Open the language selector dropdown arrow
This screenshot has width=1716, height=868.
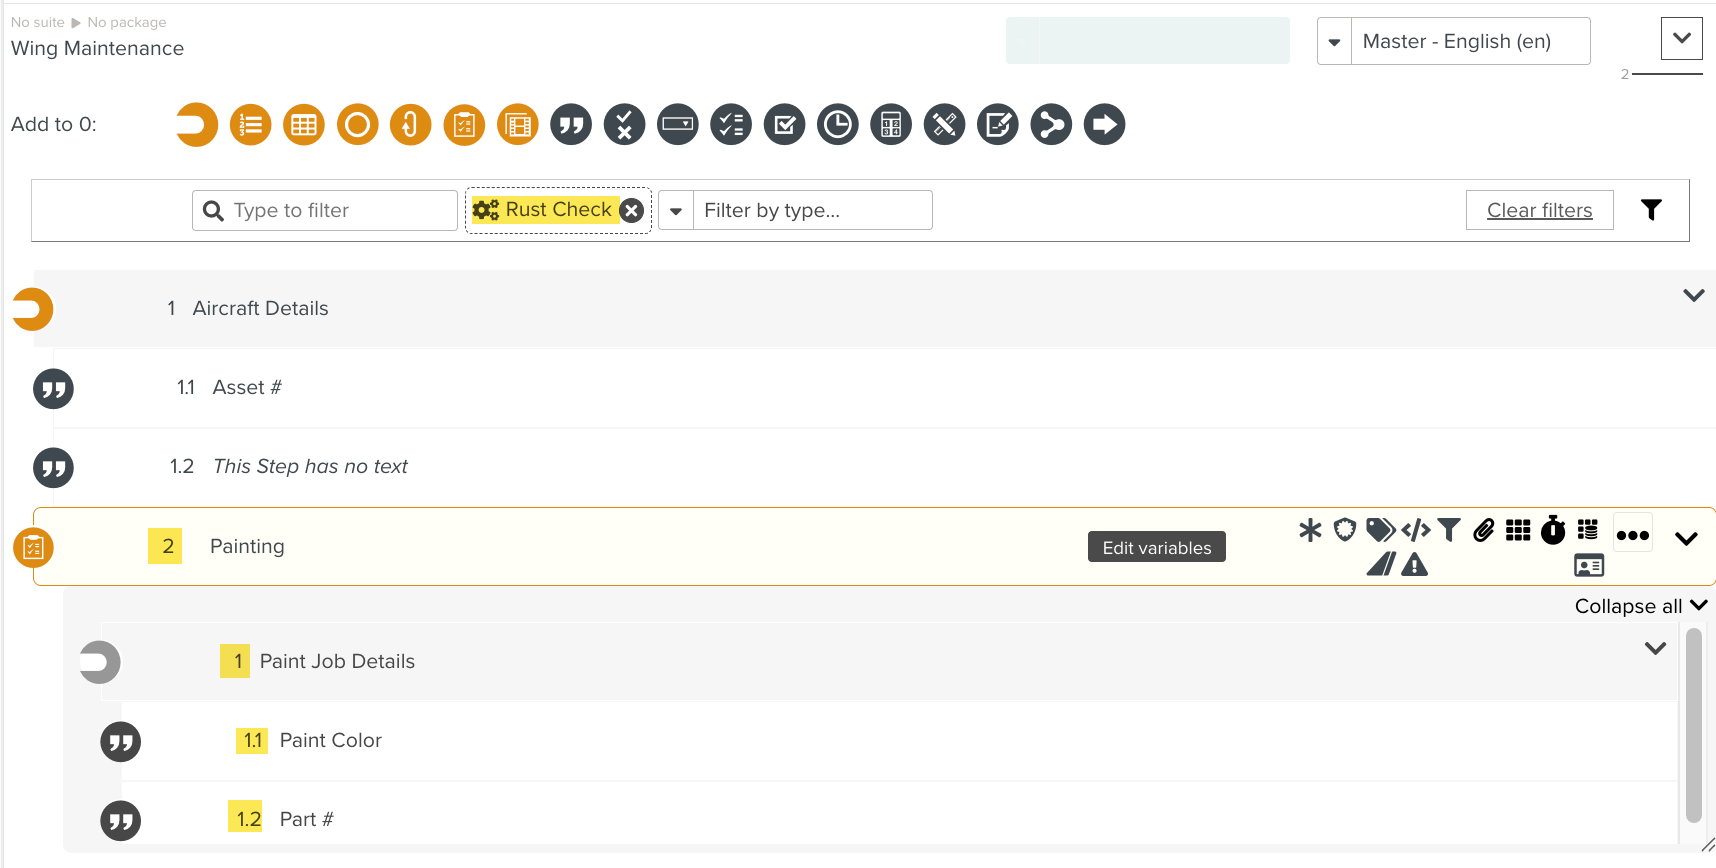1334,41
